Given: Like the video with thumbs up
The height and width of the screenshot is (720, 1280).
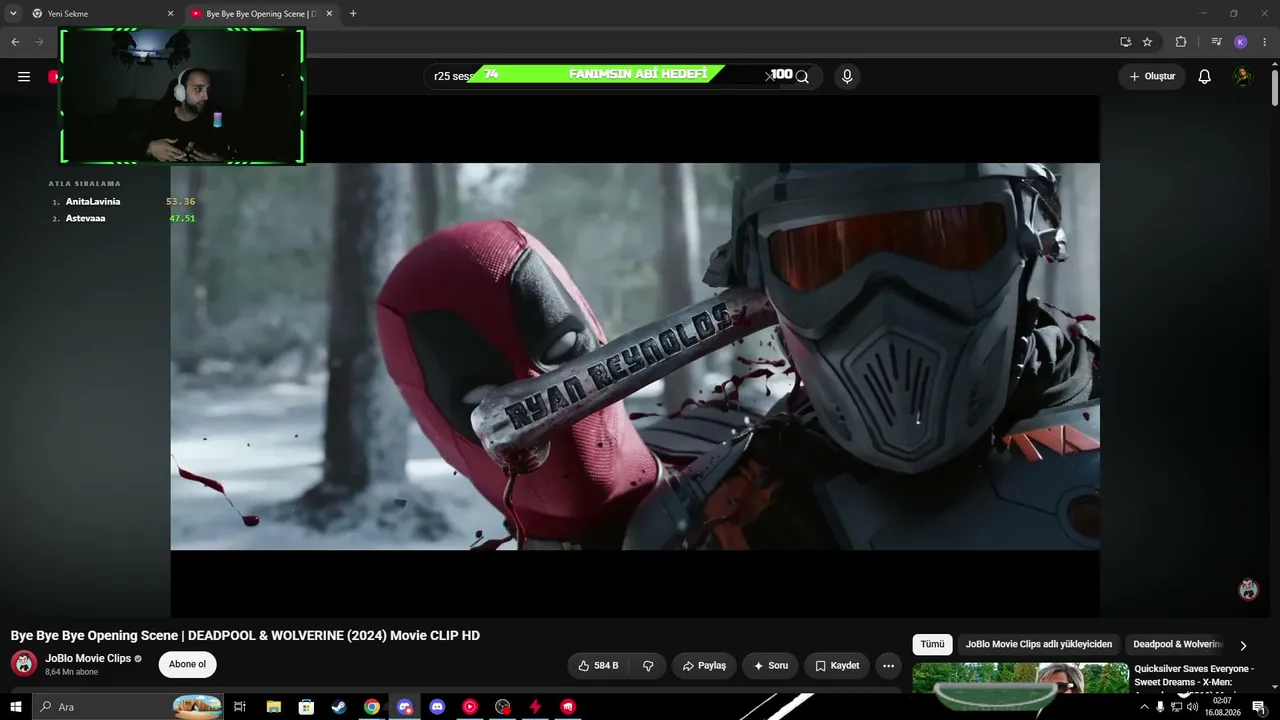Looking at the screenshot, I should tap(599, 666).
